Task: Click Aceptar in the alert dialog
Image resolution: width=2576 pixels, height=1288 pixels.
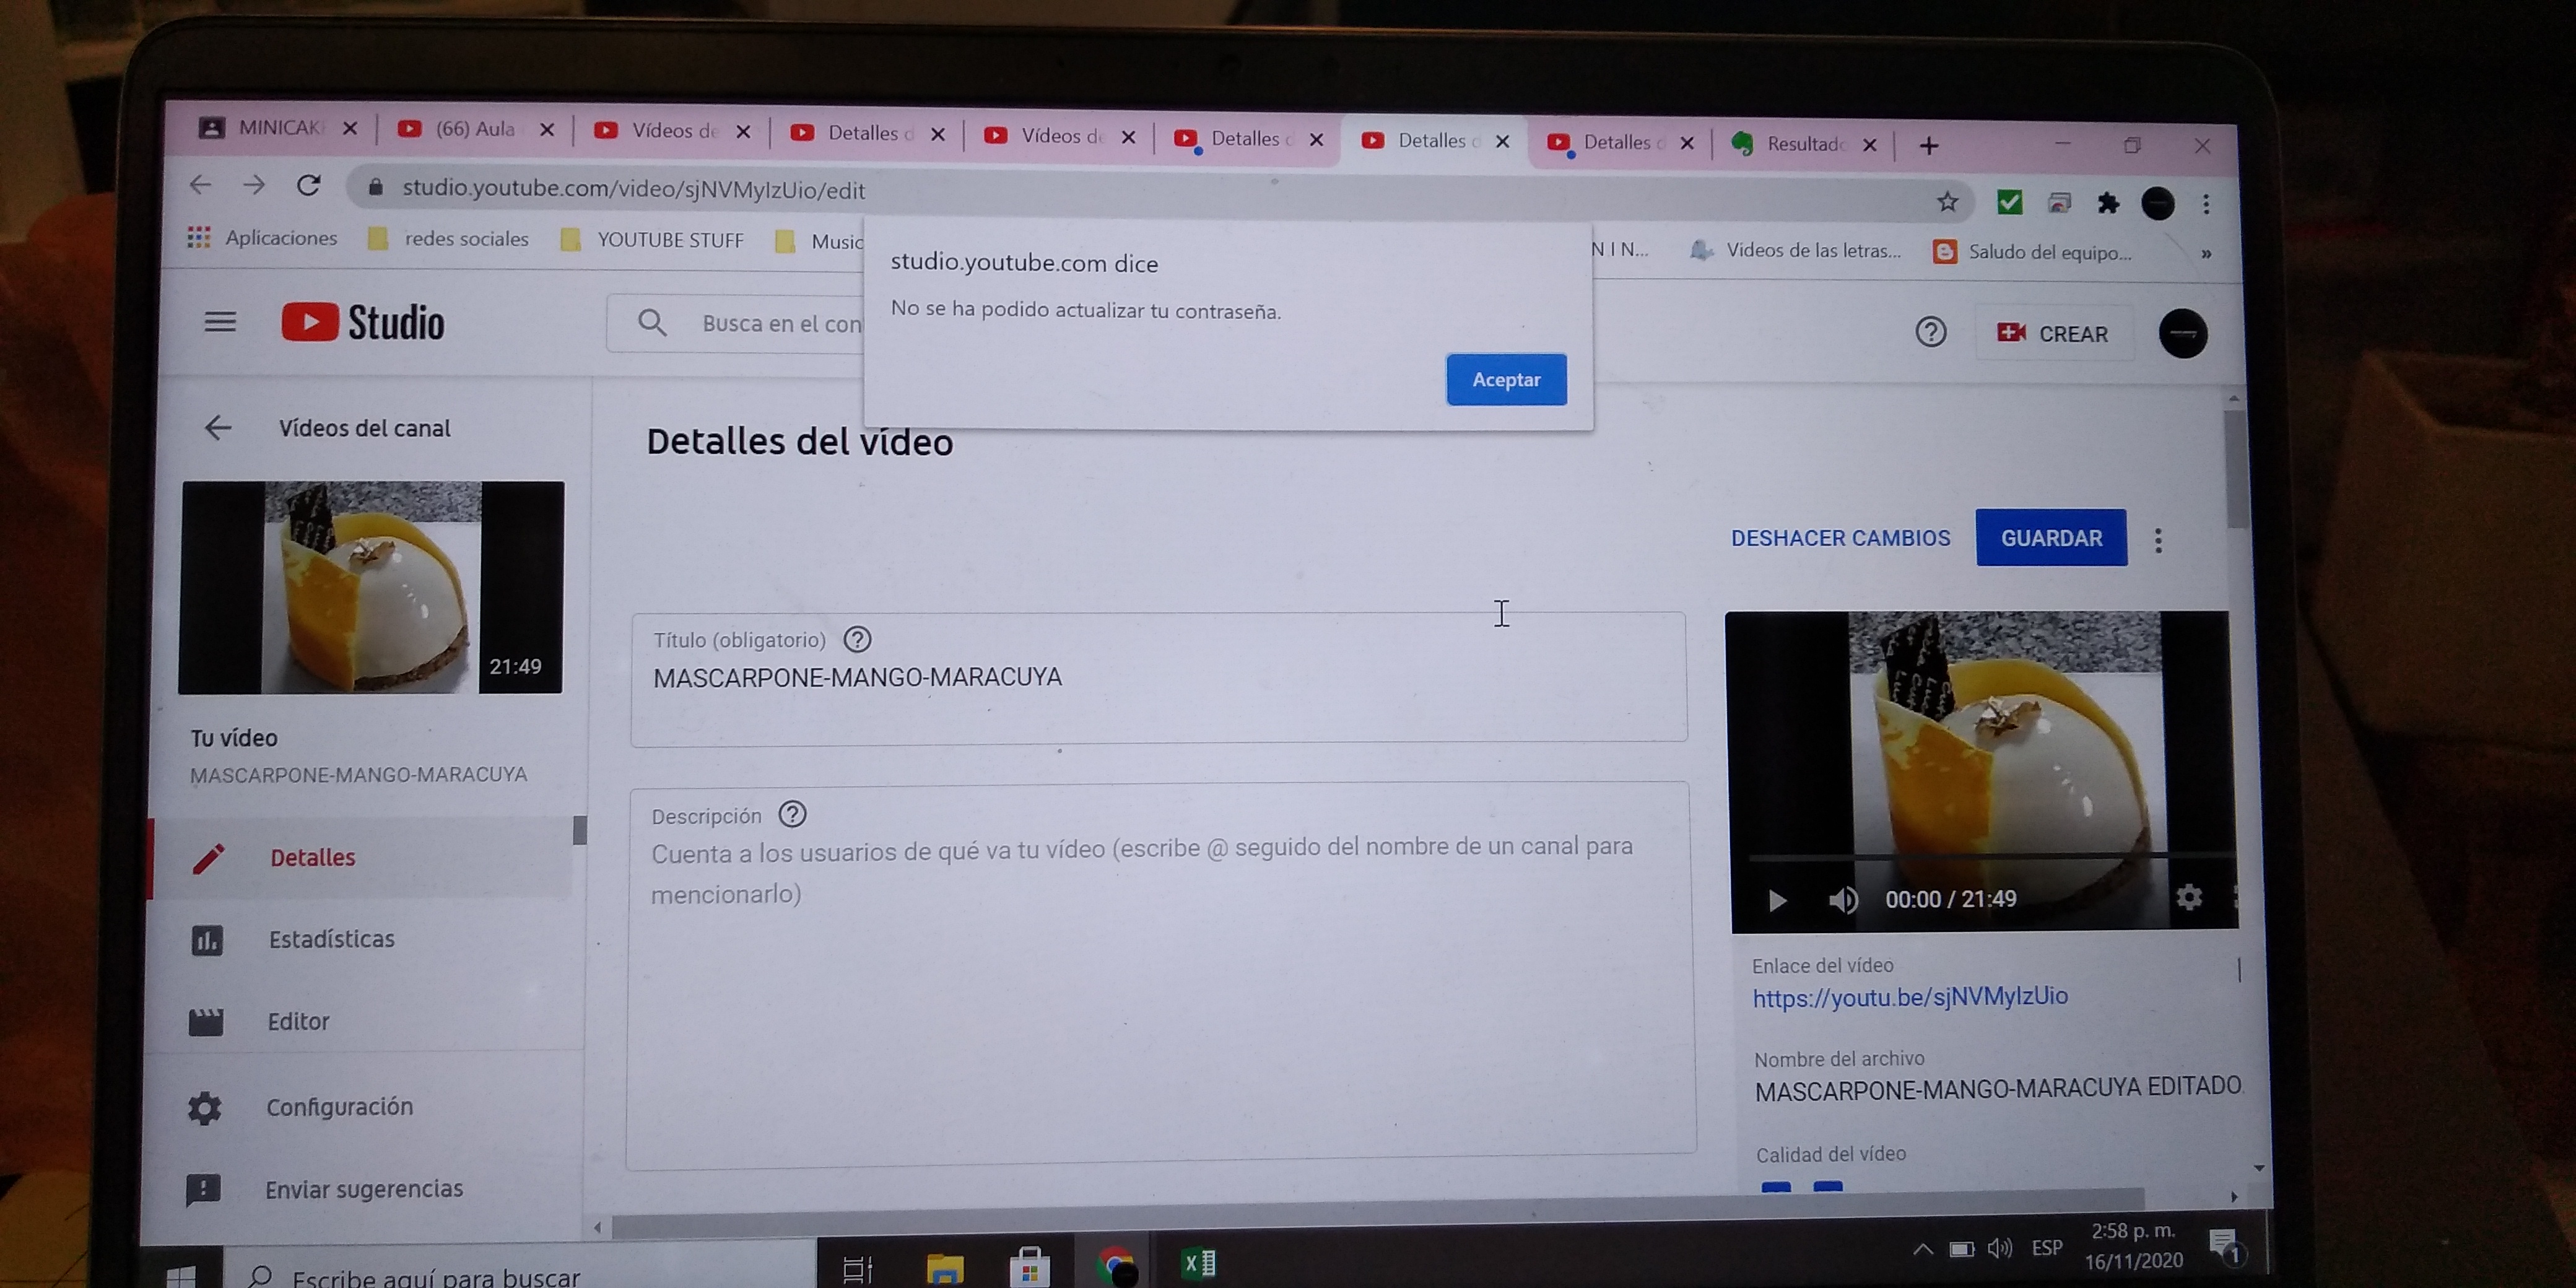Action: [x=1506, y=380]
